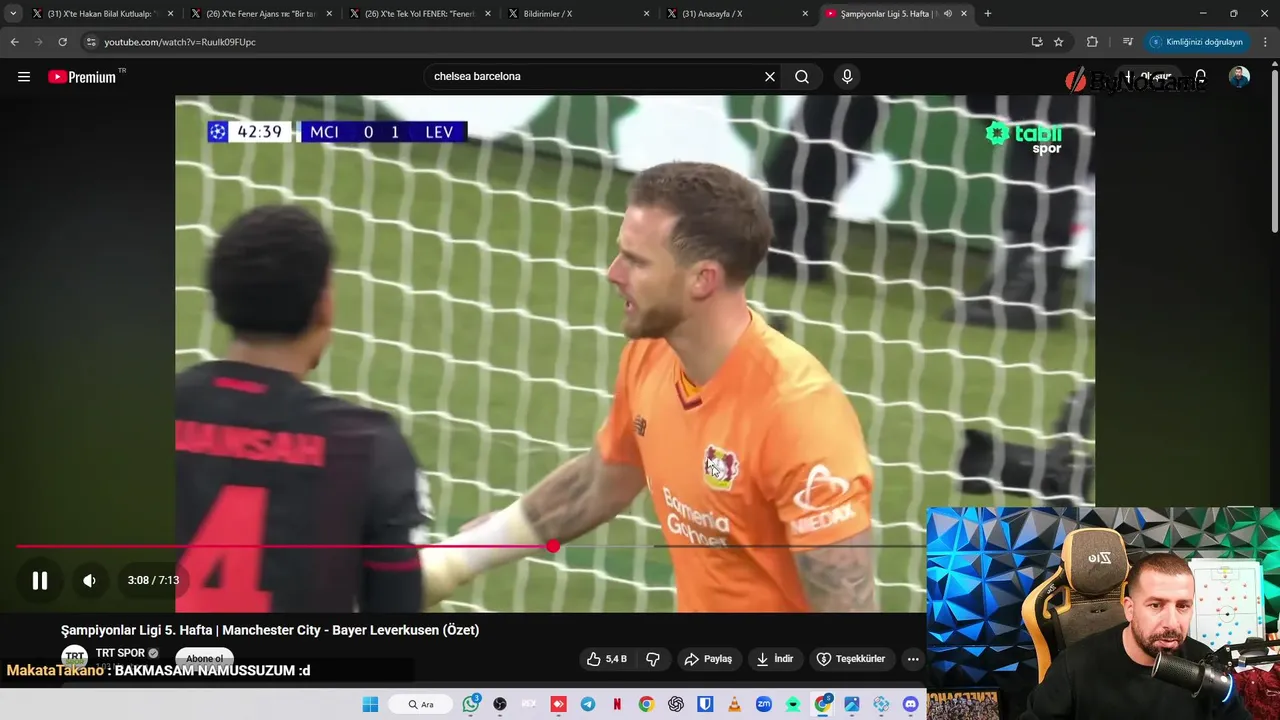The width and height of the screenshot is (1280, 720).
Task: Clear the 'chelsea barcelona' search text
Action: coord(770,77)
